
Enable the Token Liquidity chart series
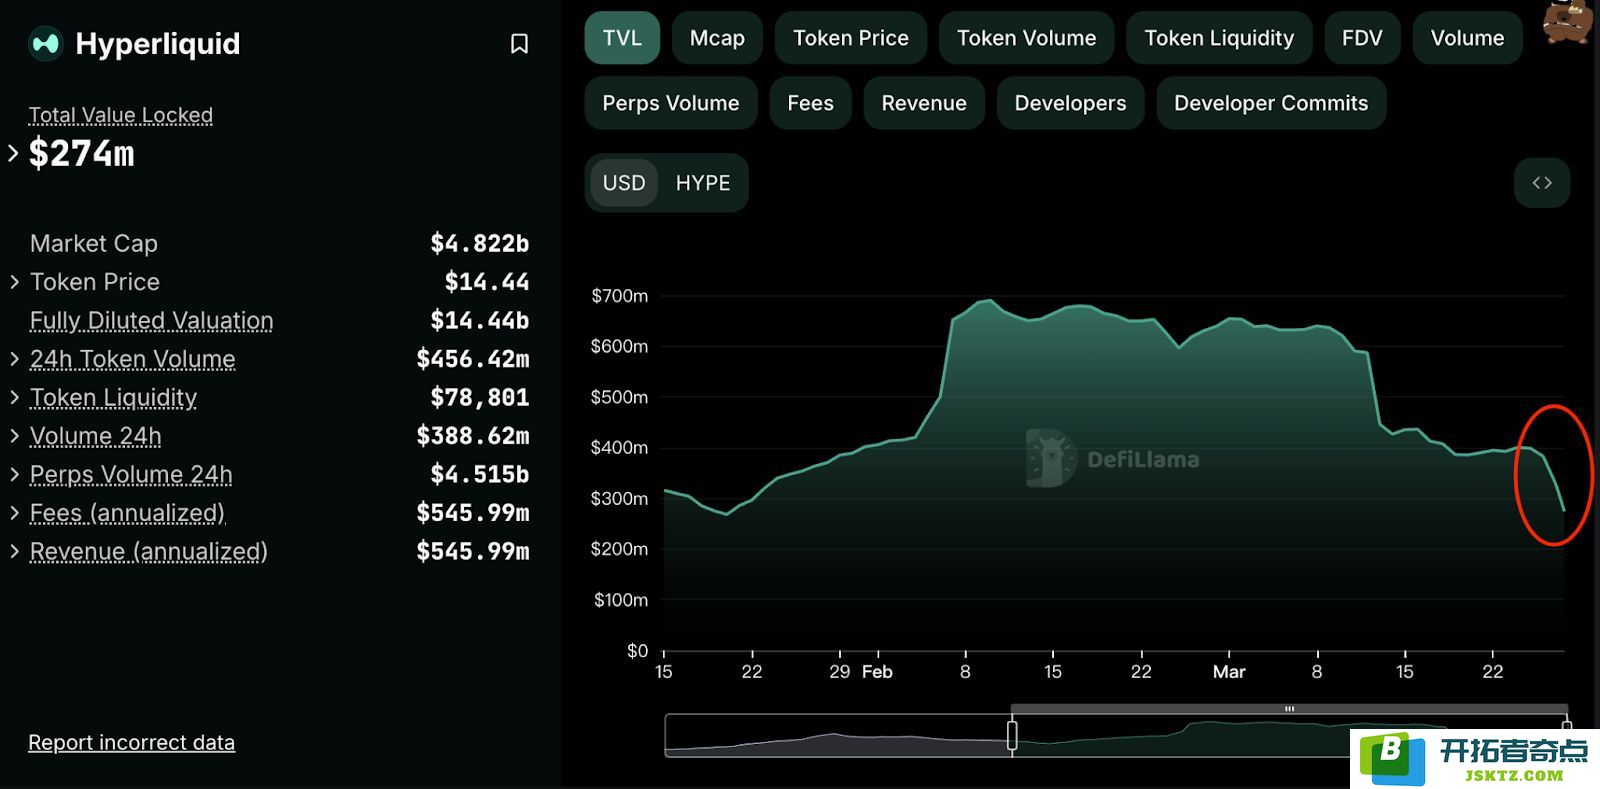point(1219,38)
